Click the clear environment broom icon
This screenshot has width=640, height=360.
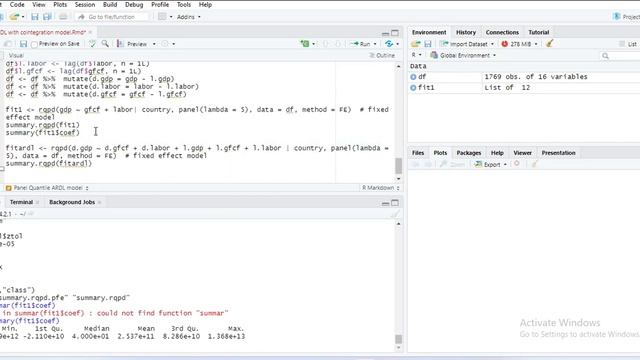coord(549,44)
